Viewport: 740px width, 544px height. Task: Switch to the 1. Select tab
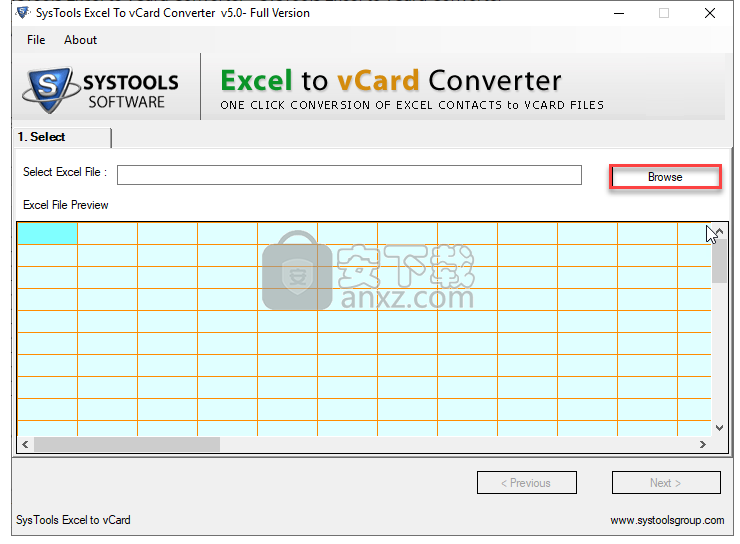click(x=63, y=137)
